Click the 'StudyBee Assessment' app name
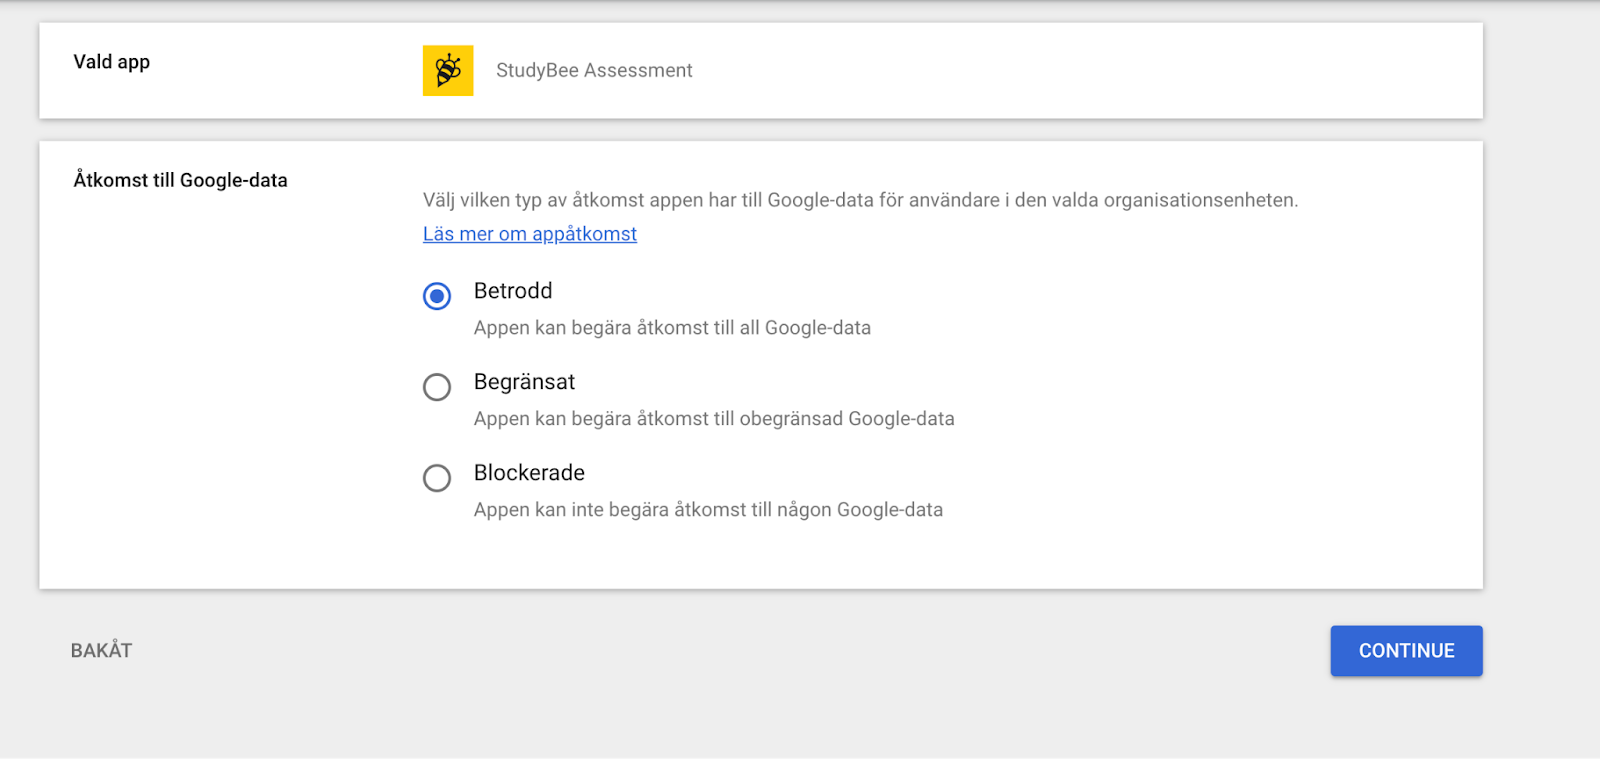 (594, 70)
